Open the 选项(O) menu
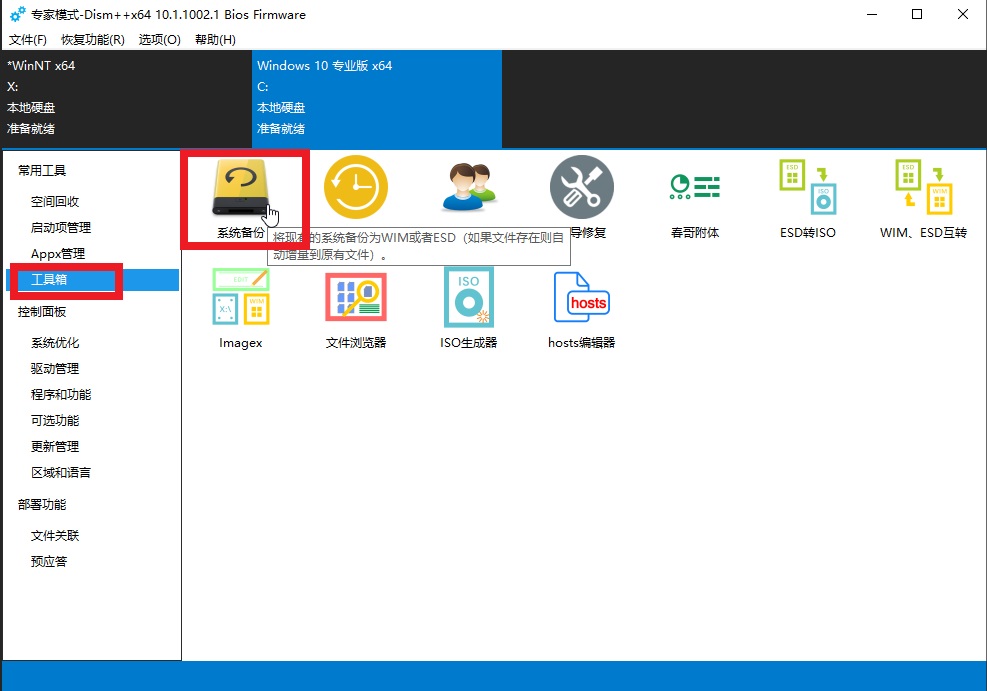The width and height of the screenshot is (987, 691). click(160, 40)
